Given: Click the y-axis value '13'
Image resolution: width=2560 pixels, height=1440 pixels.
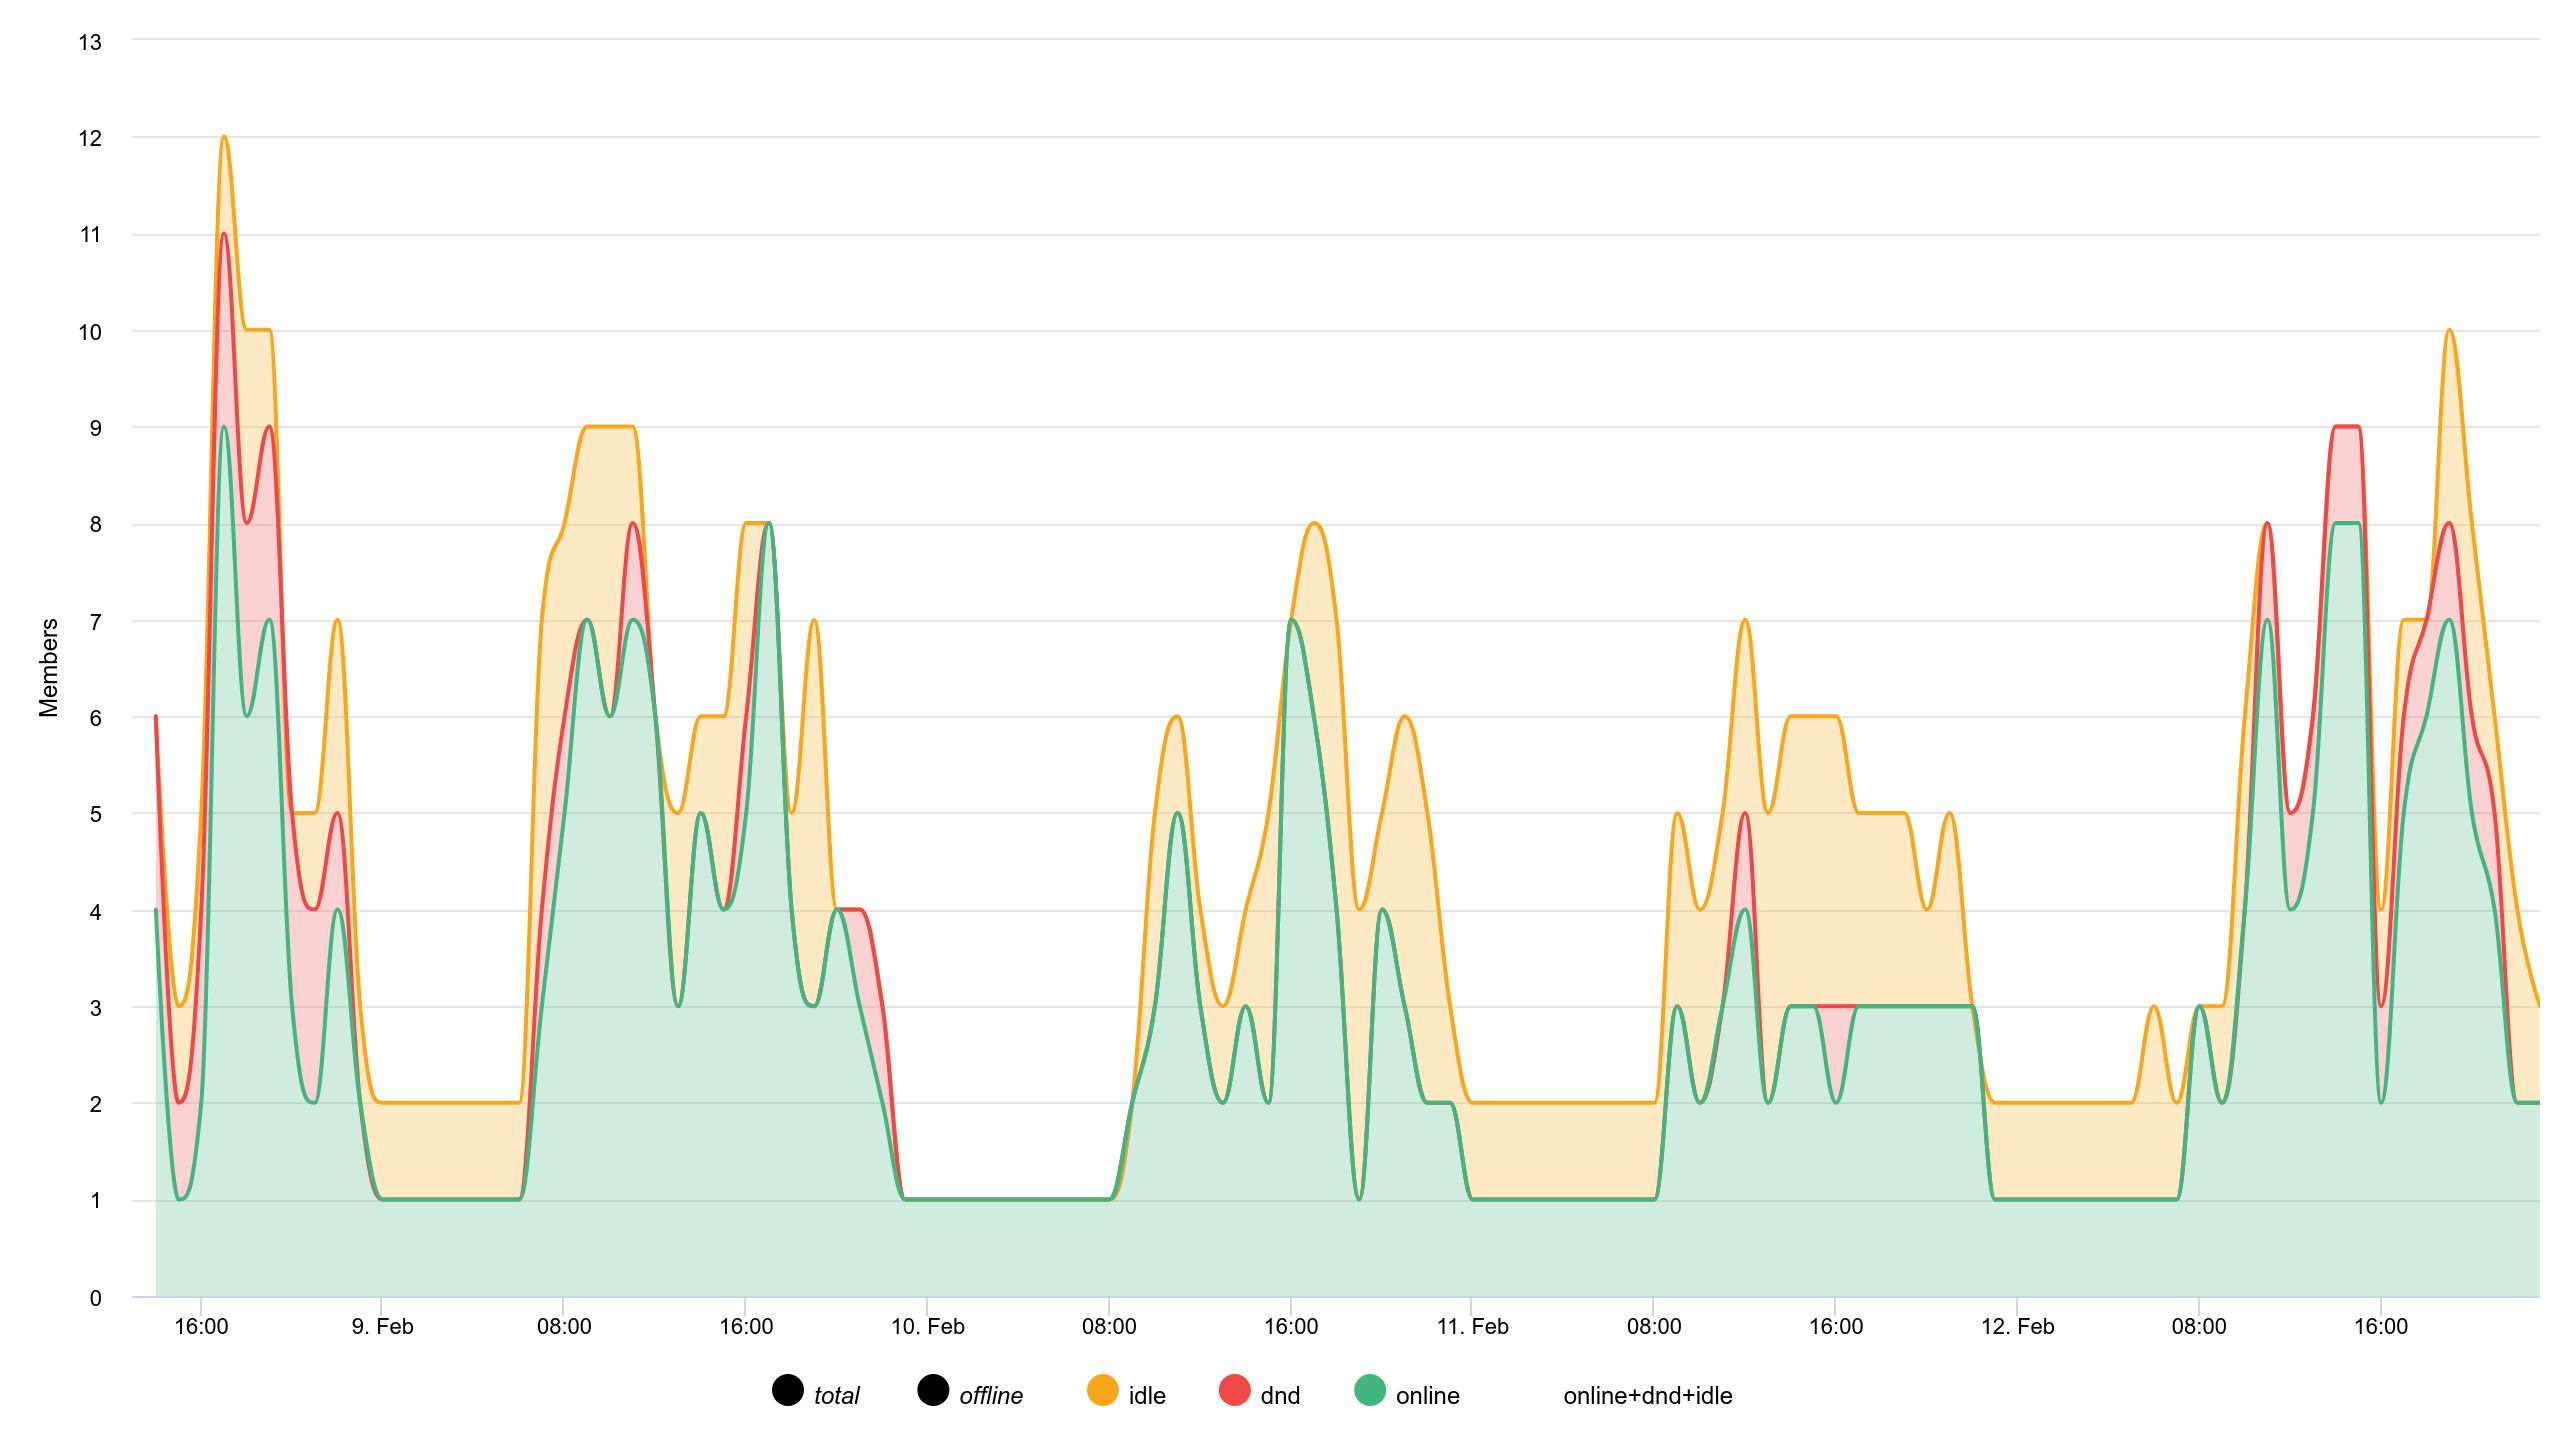Looking at the screenshot, I should [90, 42].
